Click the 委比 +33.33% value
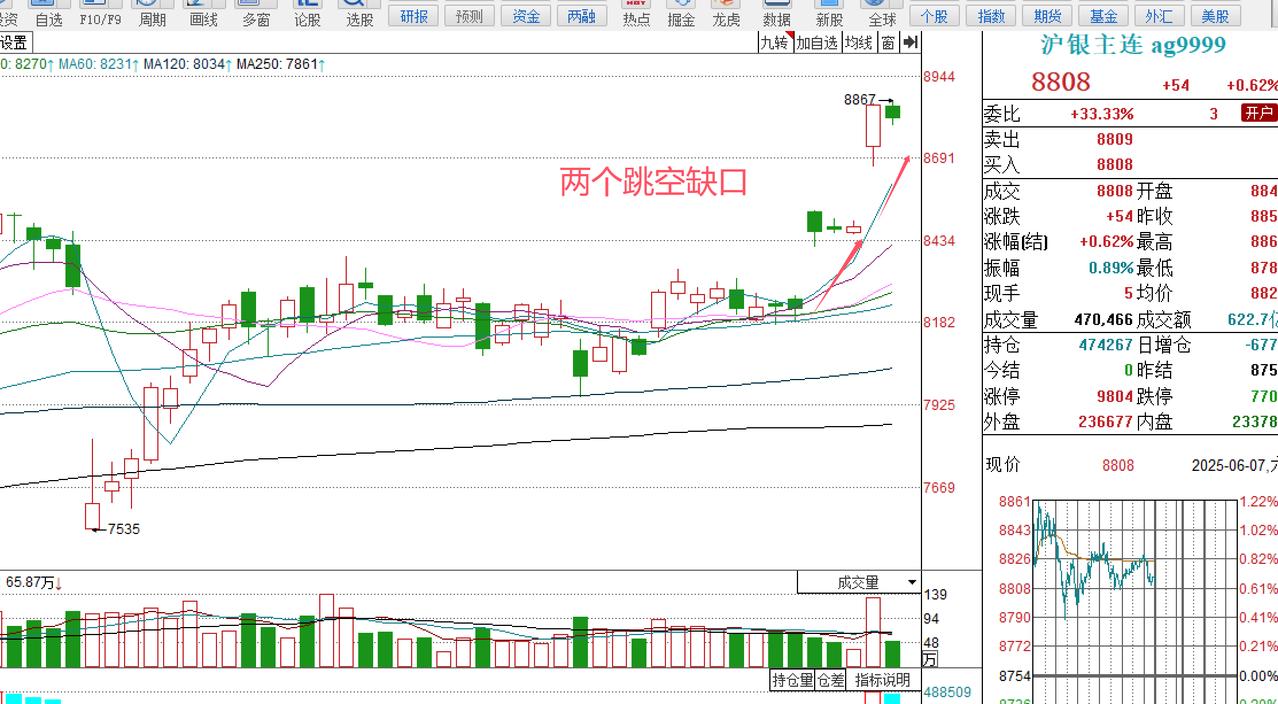This screenshot has height=704, width=1278. pos(1101,114)
